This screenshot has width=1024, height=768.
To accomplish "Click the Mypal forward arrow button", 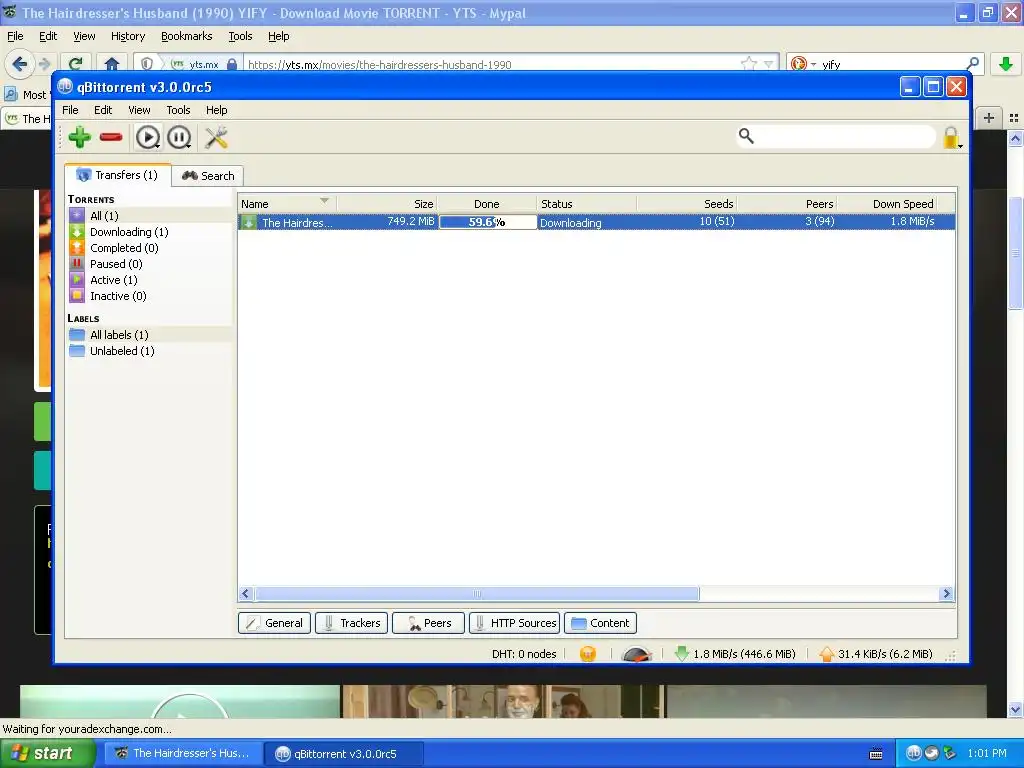I will click(x=44, y=64).
